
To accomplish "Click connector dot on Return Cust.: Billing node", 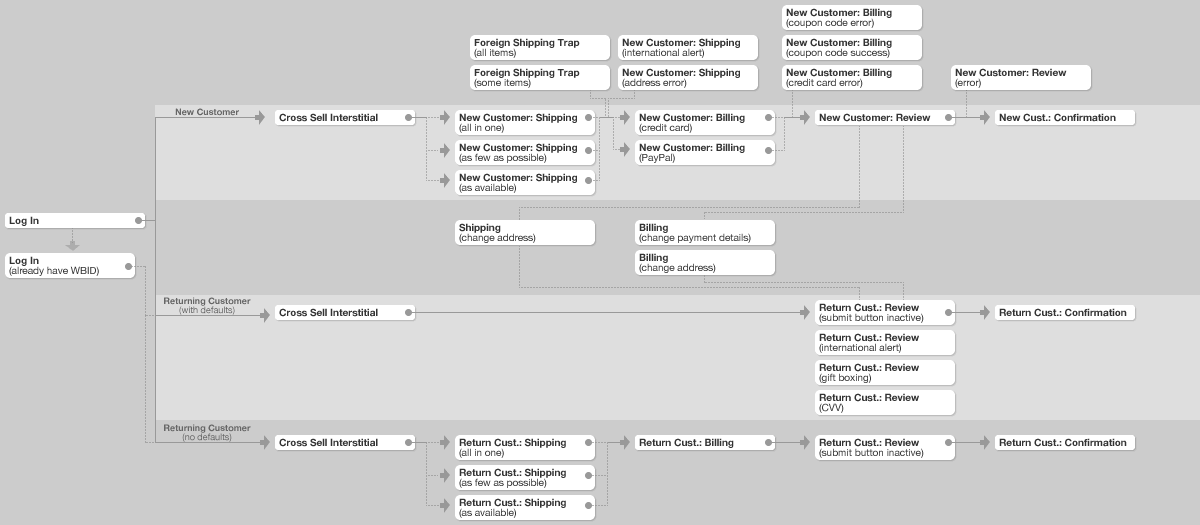I will [769, 443].
